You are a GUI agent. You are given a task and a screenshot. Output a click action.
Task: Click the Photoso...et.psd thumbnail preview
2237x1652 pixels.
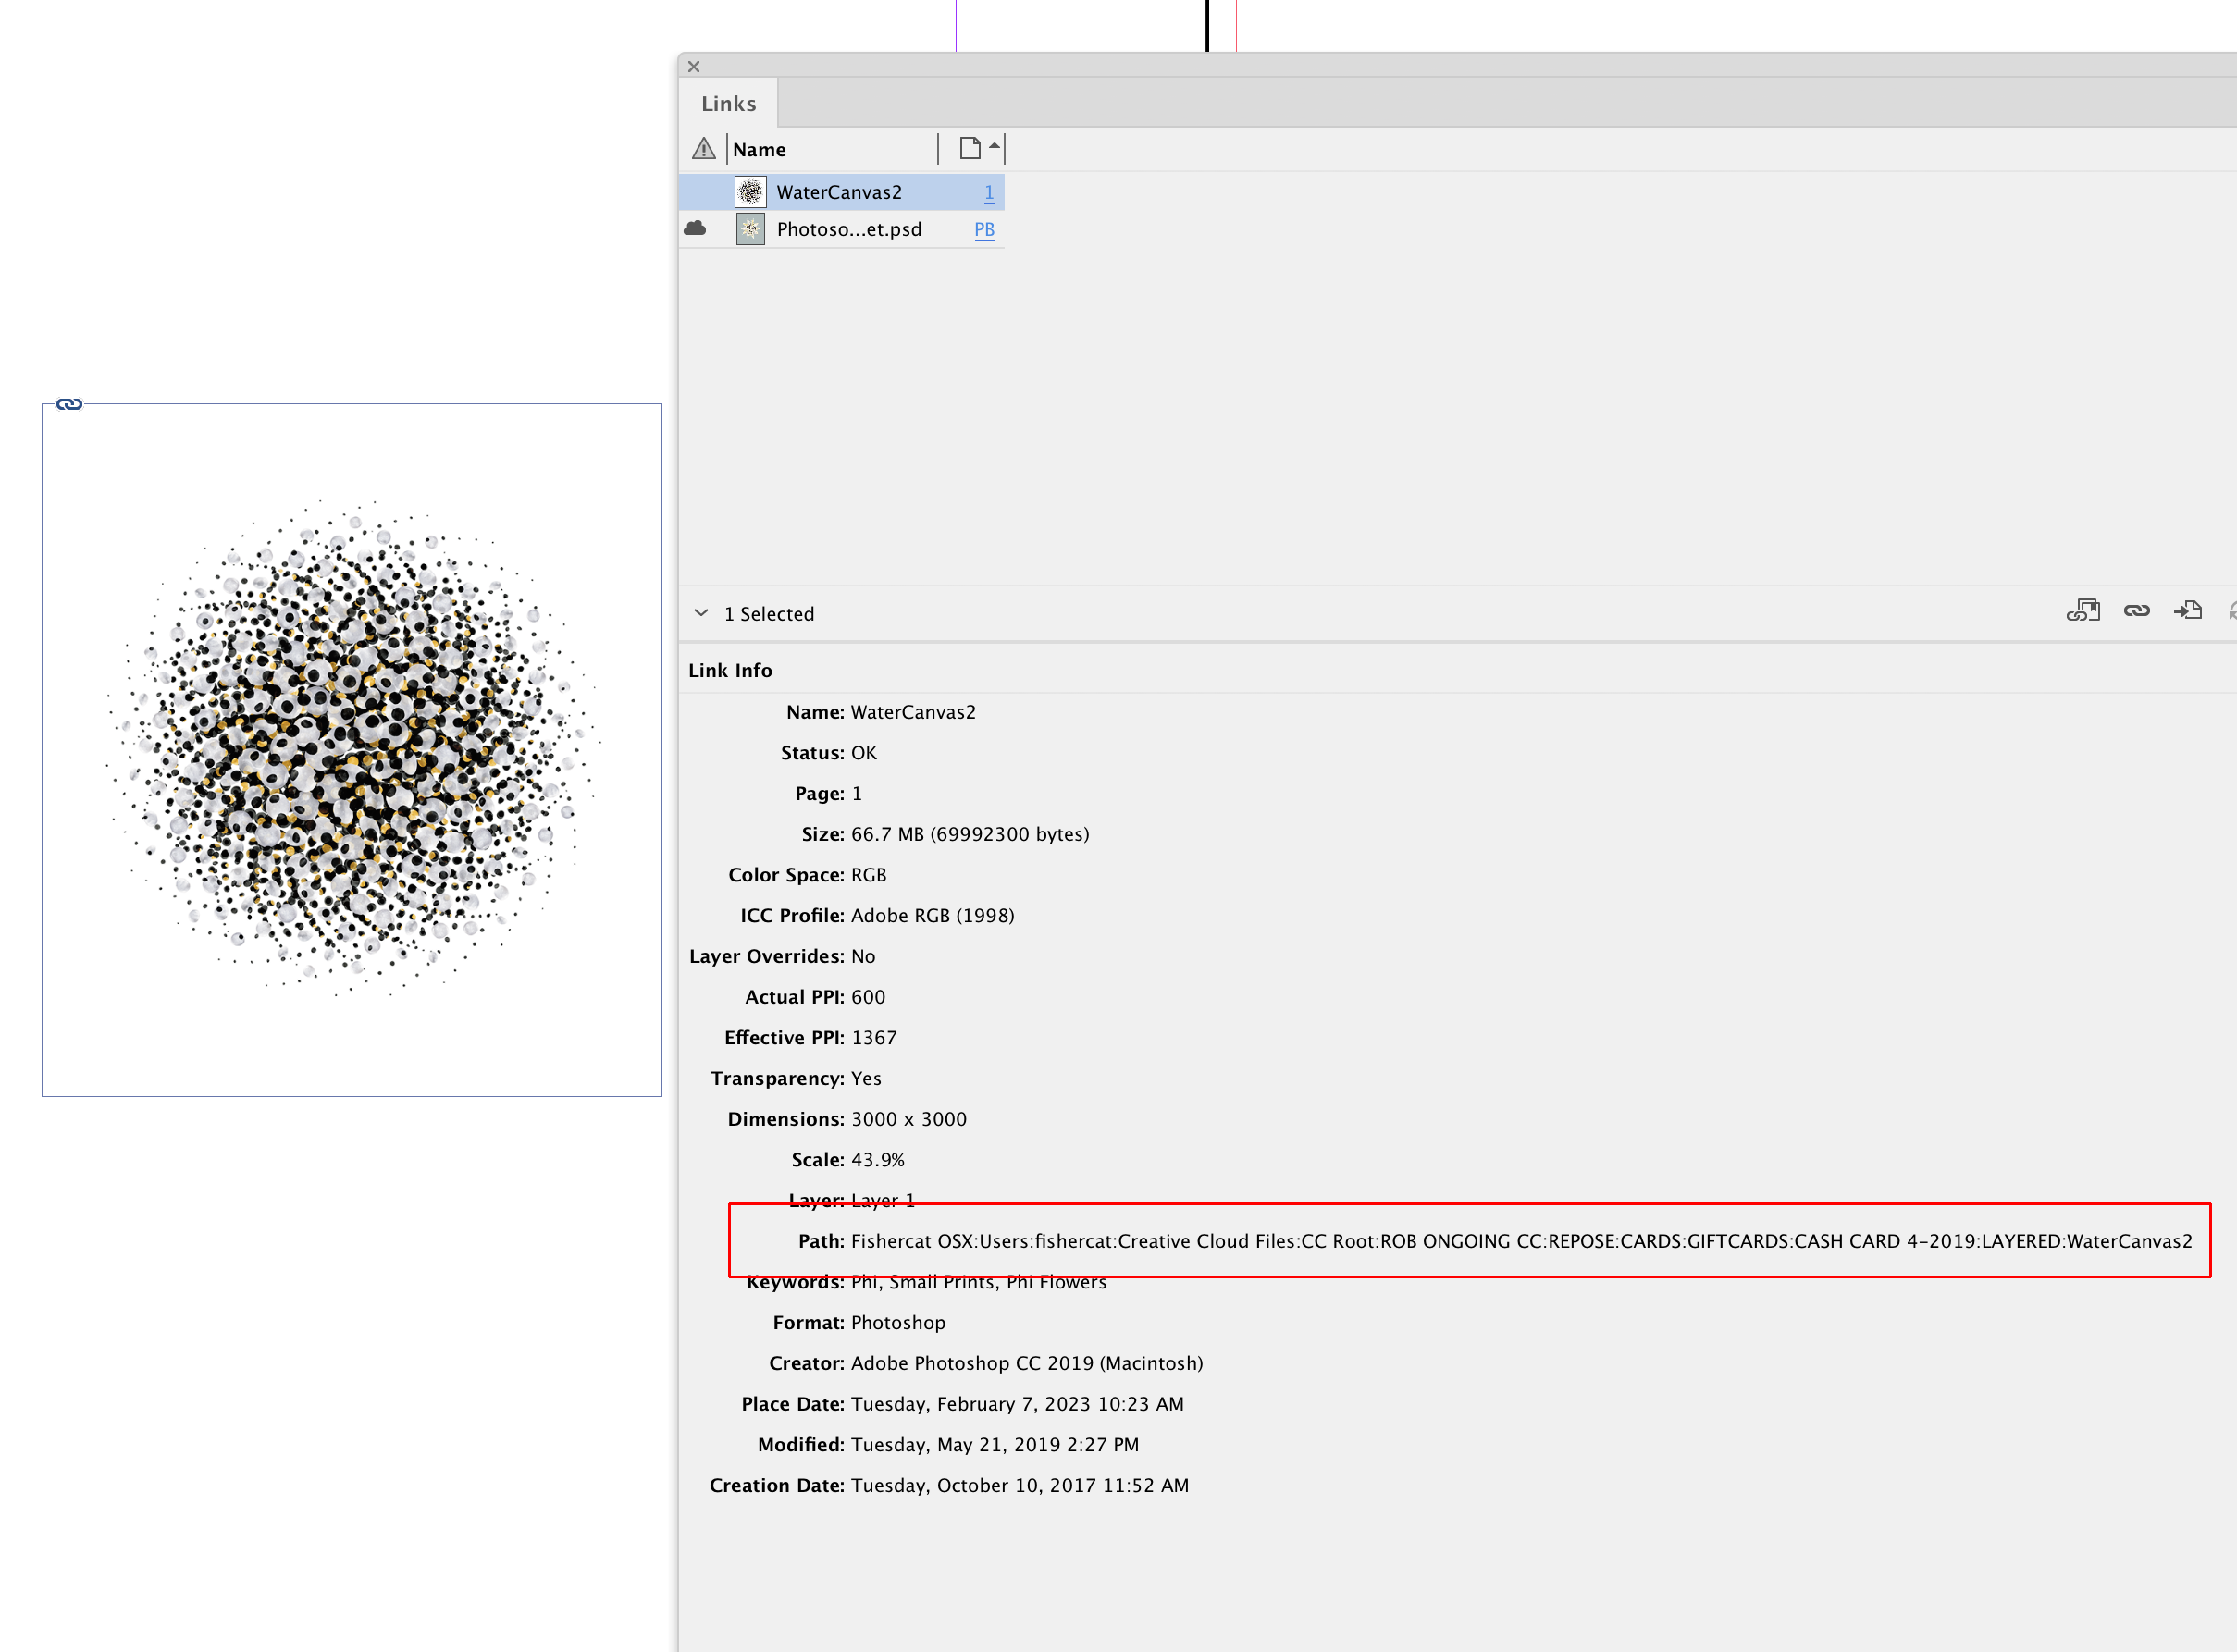tap(750, 229)
